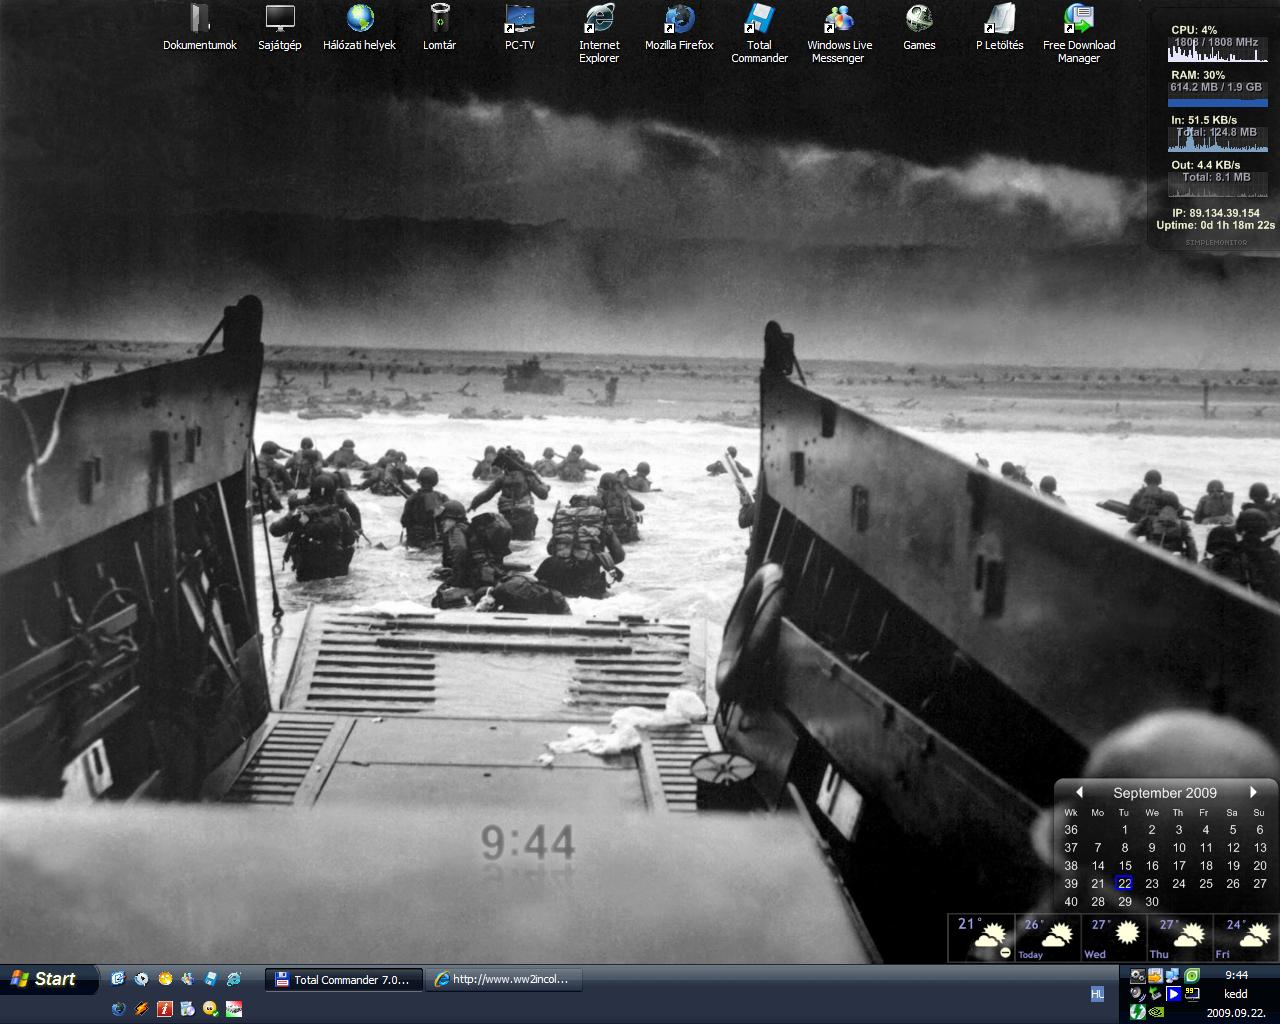Launch the PC-TV desktop shortcut
The image size is (1280, 1024).
click(520, 28)
